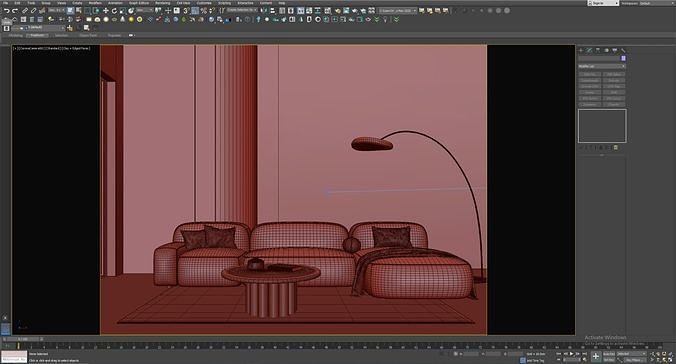Open the Rendered Frame Window

tap(346, 10)
